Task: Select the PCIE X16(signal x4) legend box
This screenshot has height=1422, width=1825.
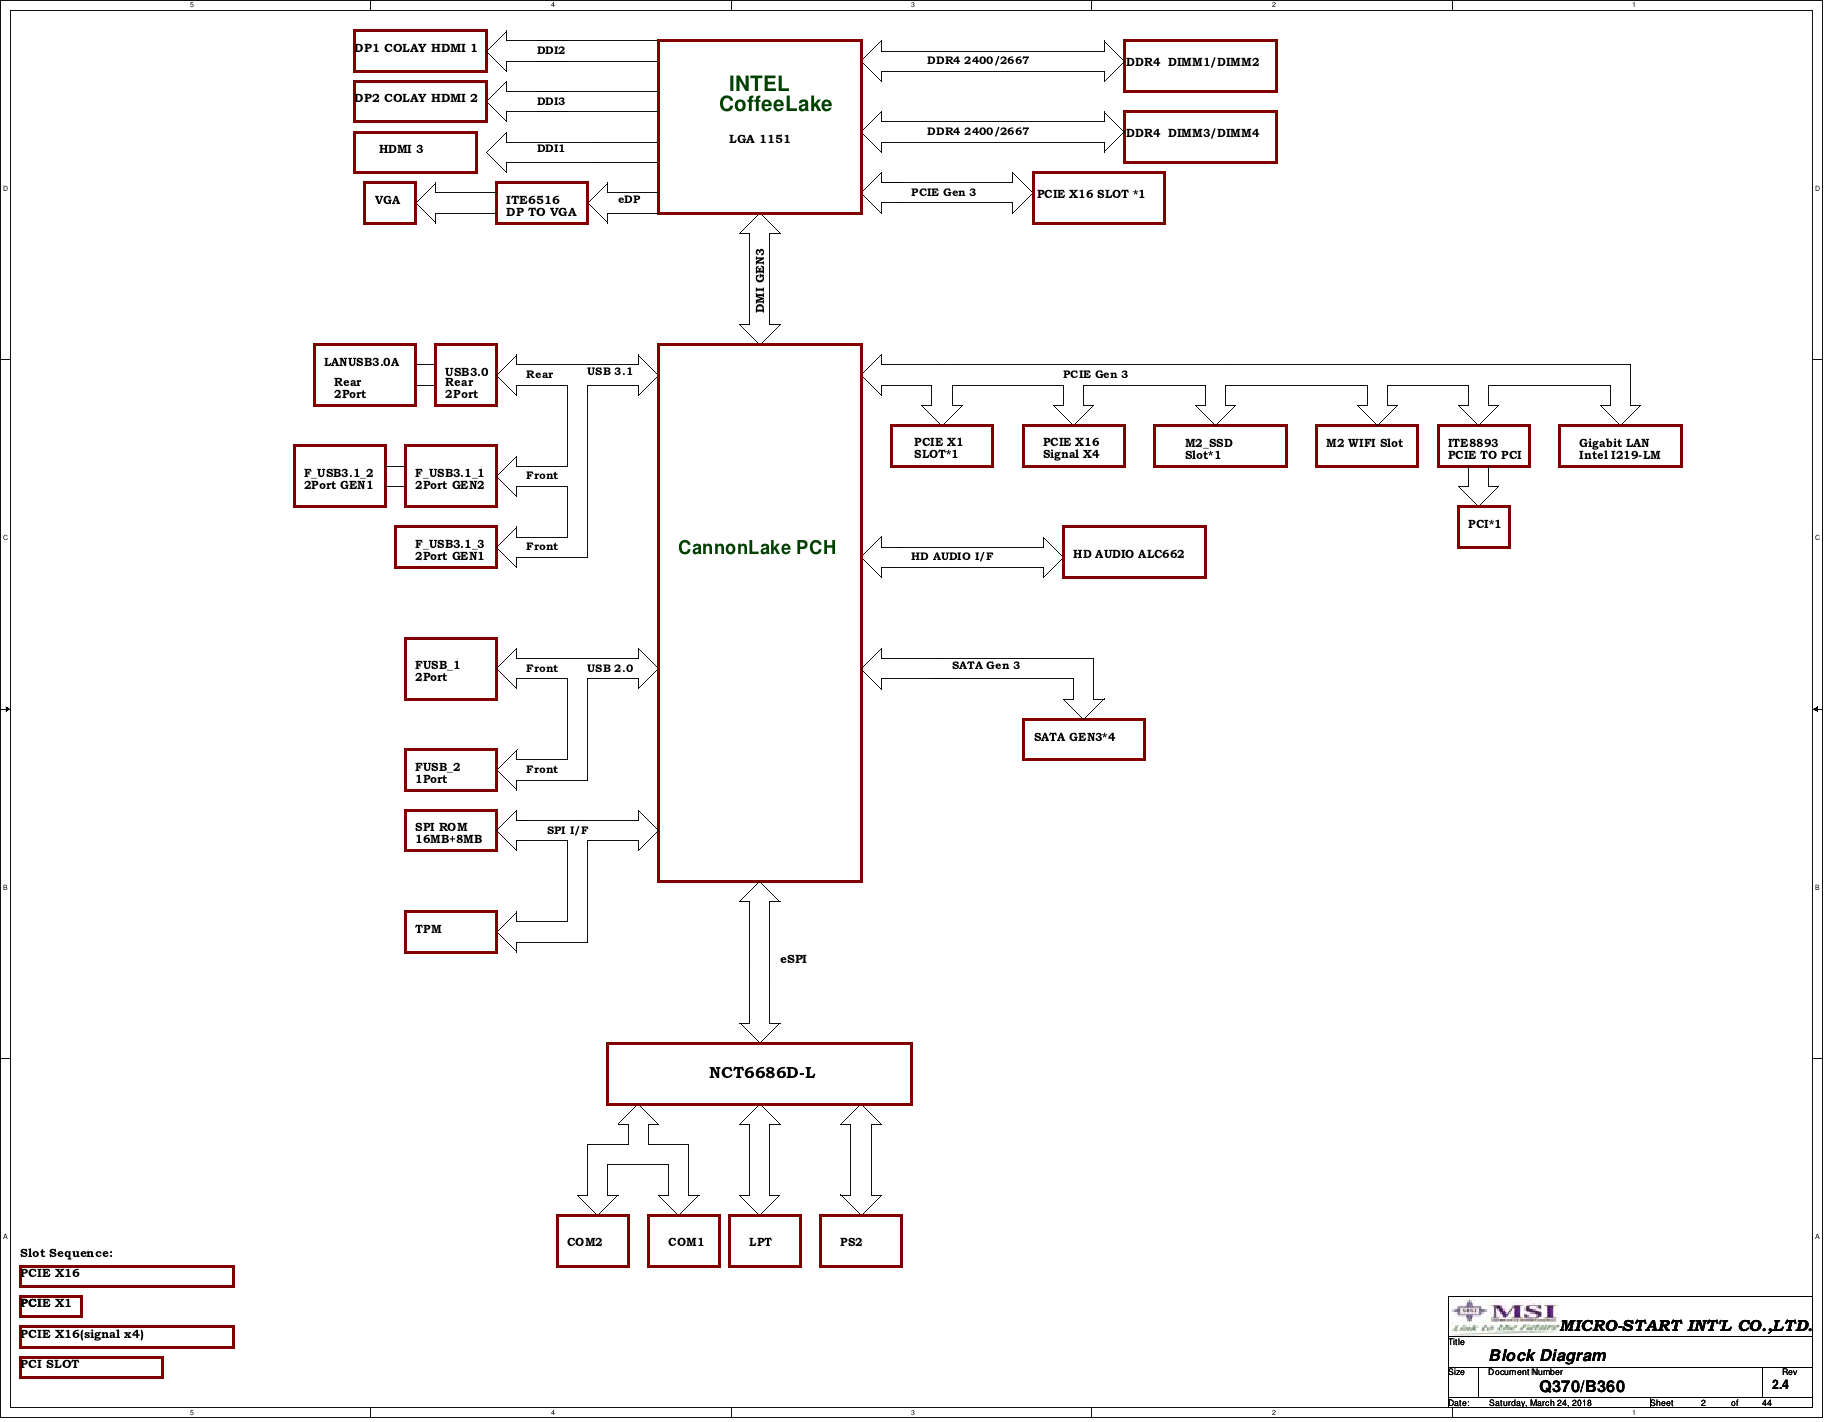Action: click(127, 1337)
